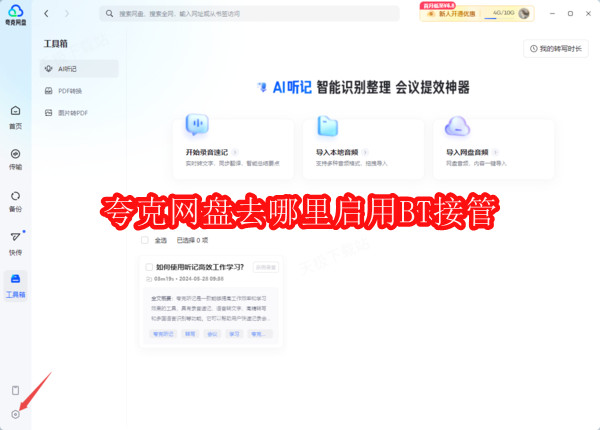Open the 如何使用听记高效工作学习 recording title
This screenshot has width=600, height=430.
click(200, 267)
